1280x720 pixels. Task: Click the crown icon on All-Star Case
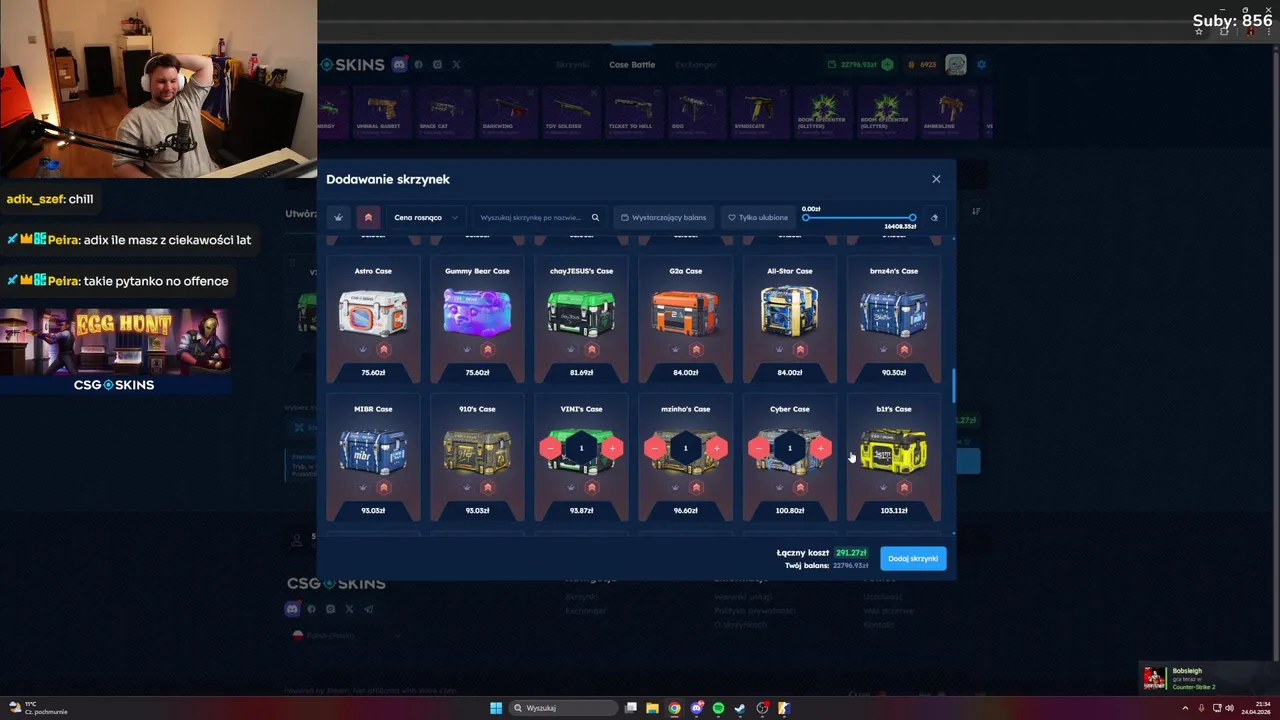click(x=779, y=349)
